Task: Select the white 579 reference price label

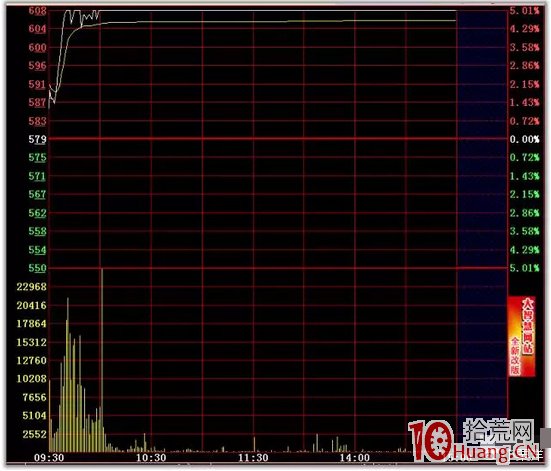Action: [x=37, y=140]
